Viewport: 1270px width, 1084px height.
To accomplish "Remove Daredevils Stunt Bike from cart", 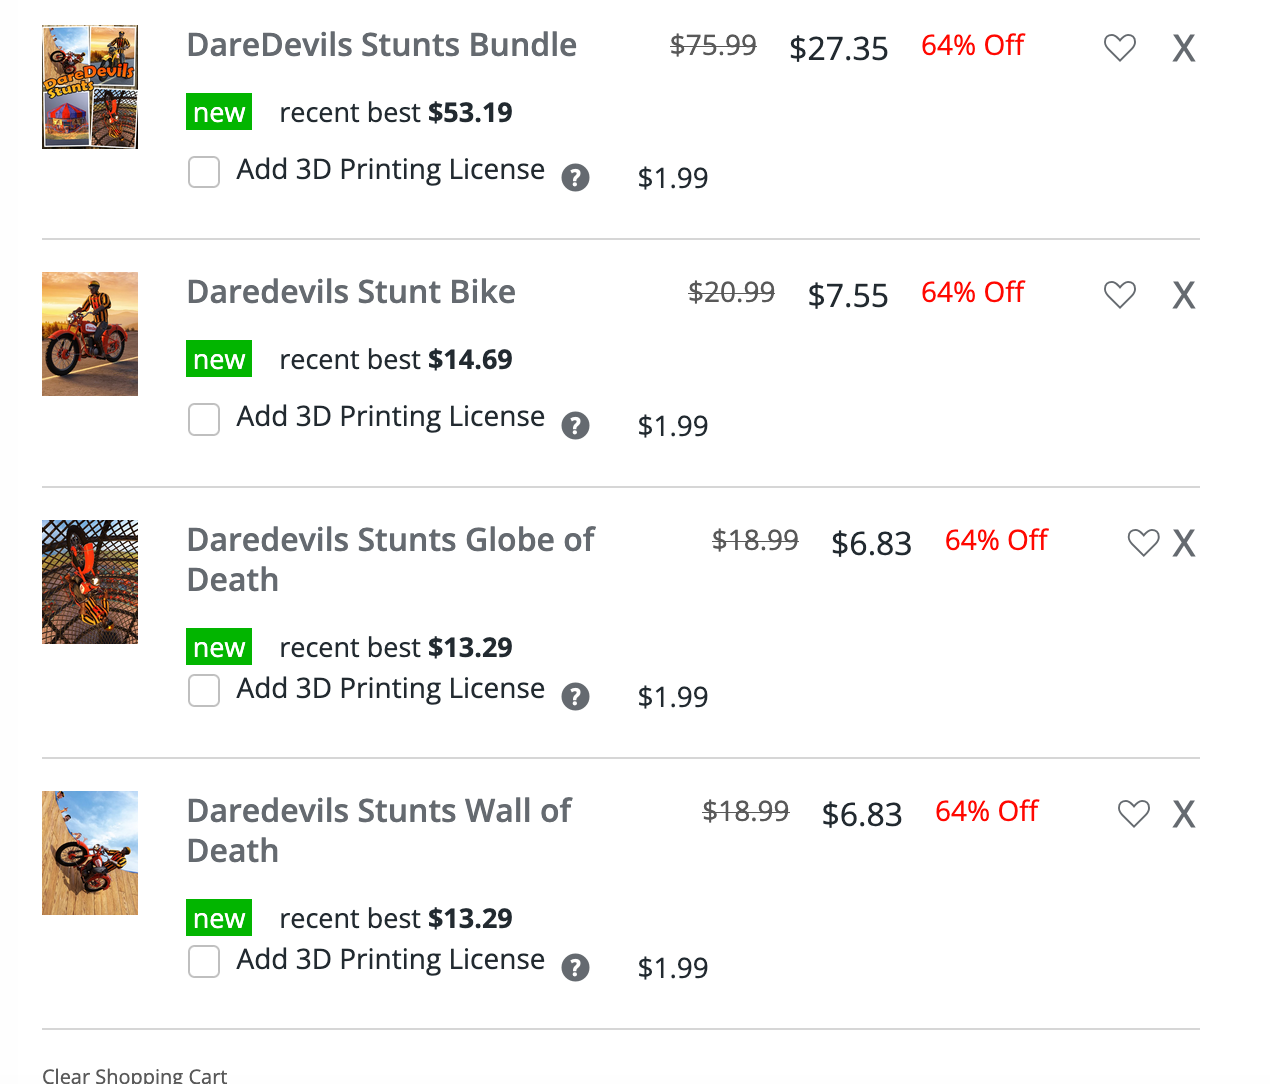I will click(1184, 295).
